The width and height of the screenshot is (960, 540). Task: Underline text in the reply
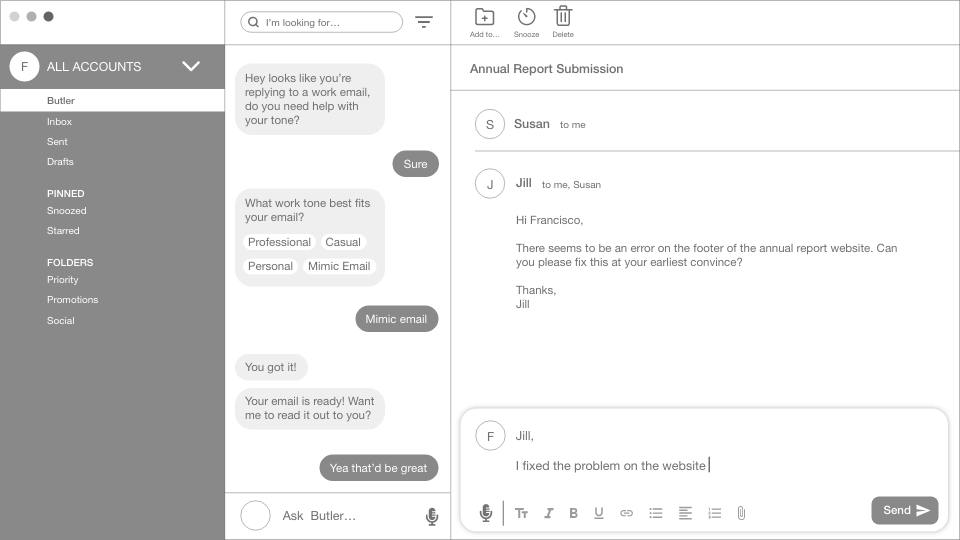point(599,513)
